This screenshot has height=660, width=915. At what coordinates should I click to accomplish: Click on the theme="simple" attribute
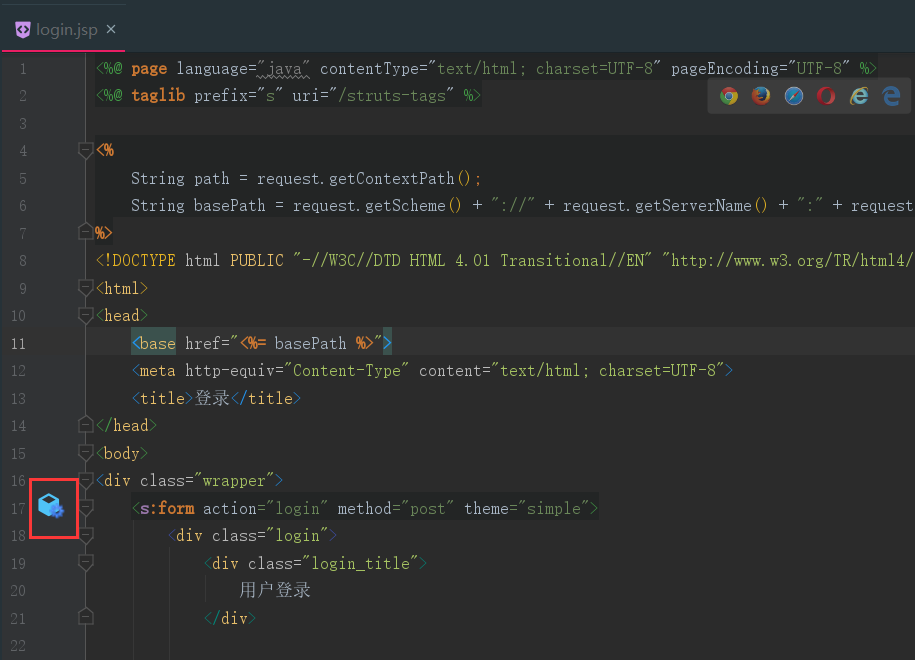(x=527, y=508)
